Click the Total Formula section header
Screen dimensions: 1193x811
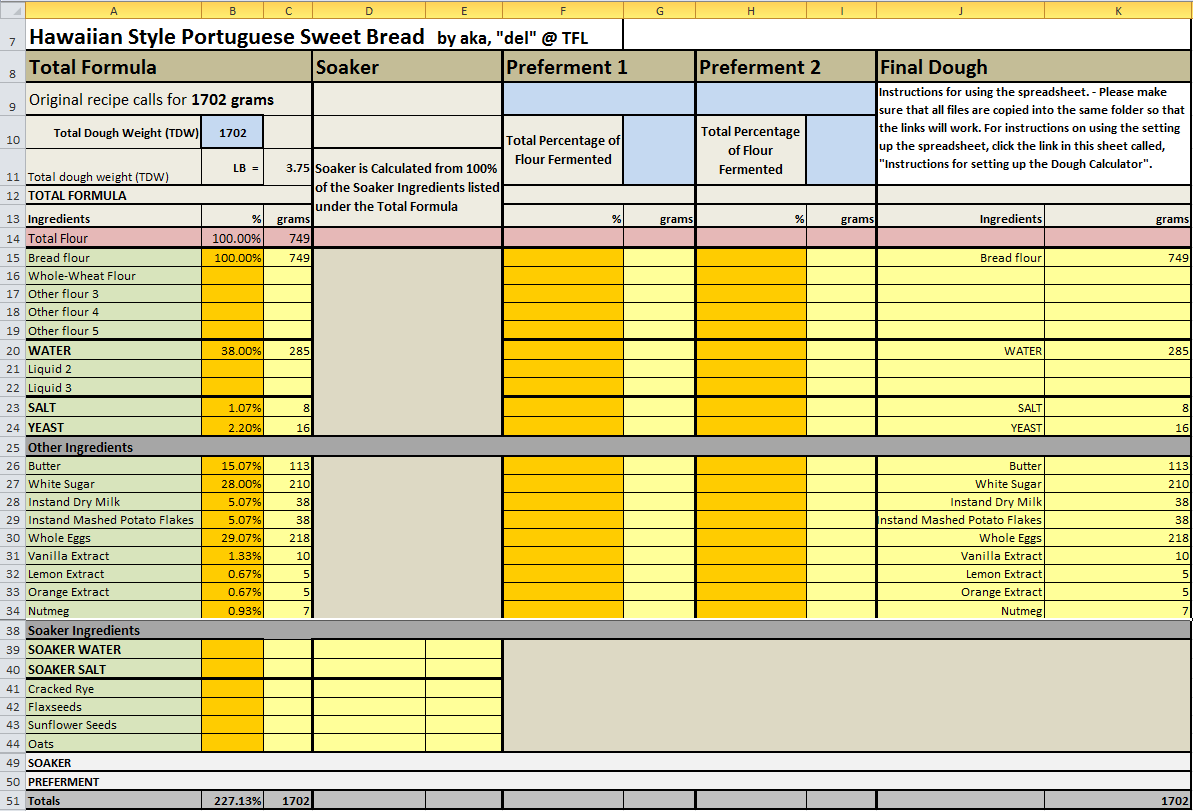[x=169, y=67]
